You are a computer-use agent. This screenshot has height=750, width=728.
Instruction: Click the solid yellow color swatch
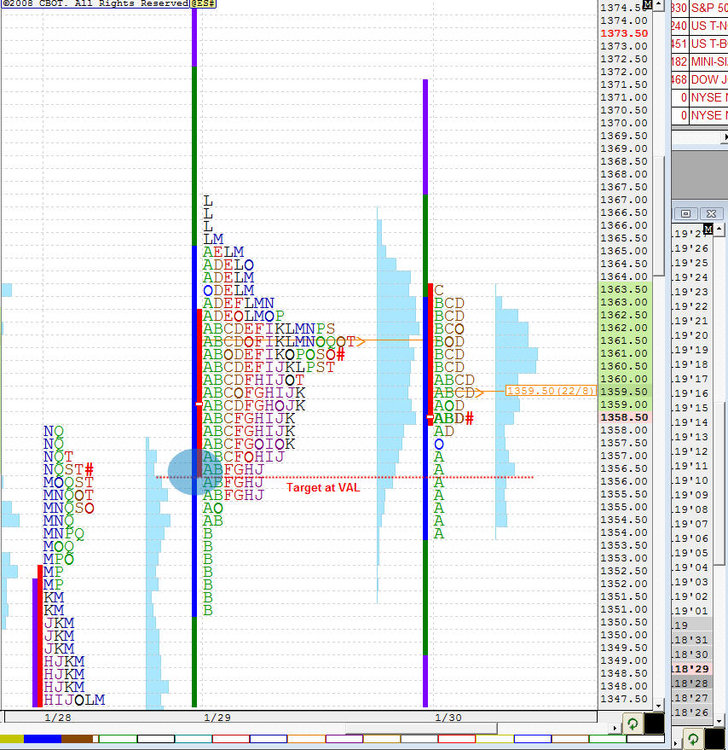(11, 739)
